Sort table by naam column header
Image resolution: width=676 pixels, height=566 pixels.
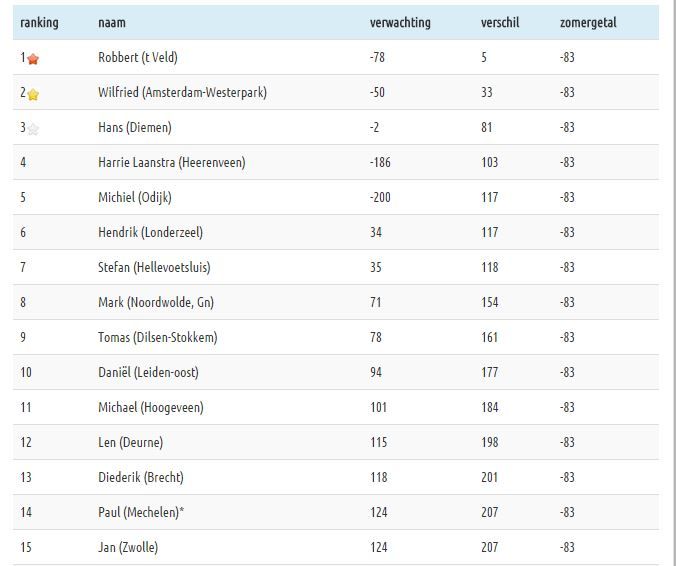112,22
